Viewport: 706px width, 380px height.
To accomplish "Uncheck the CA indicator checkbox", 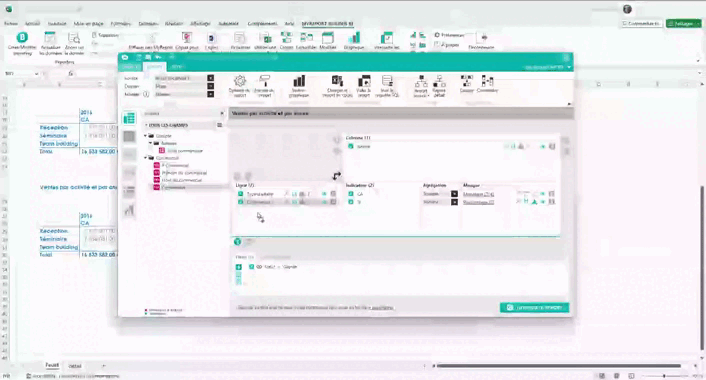I will pyautogui.click(x=351, y=194).
